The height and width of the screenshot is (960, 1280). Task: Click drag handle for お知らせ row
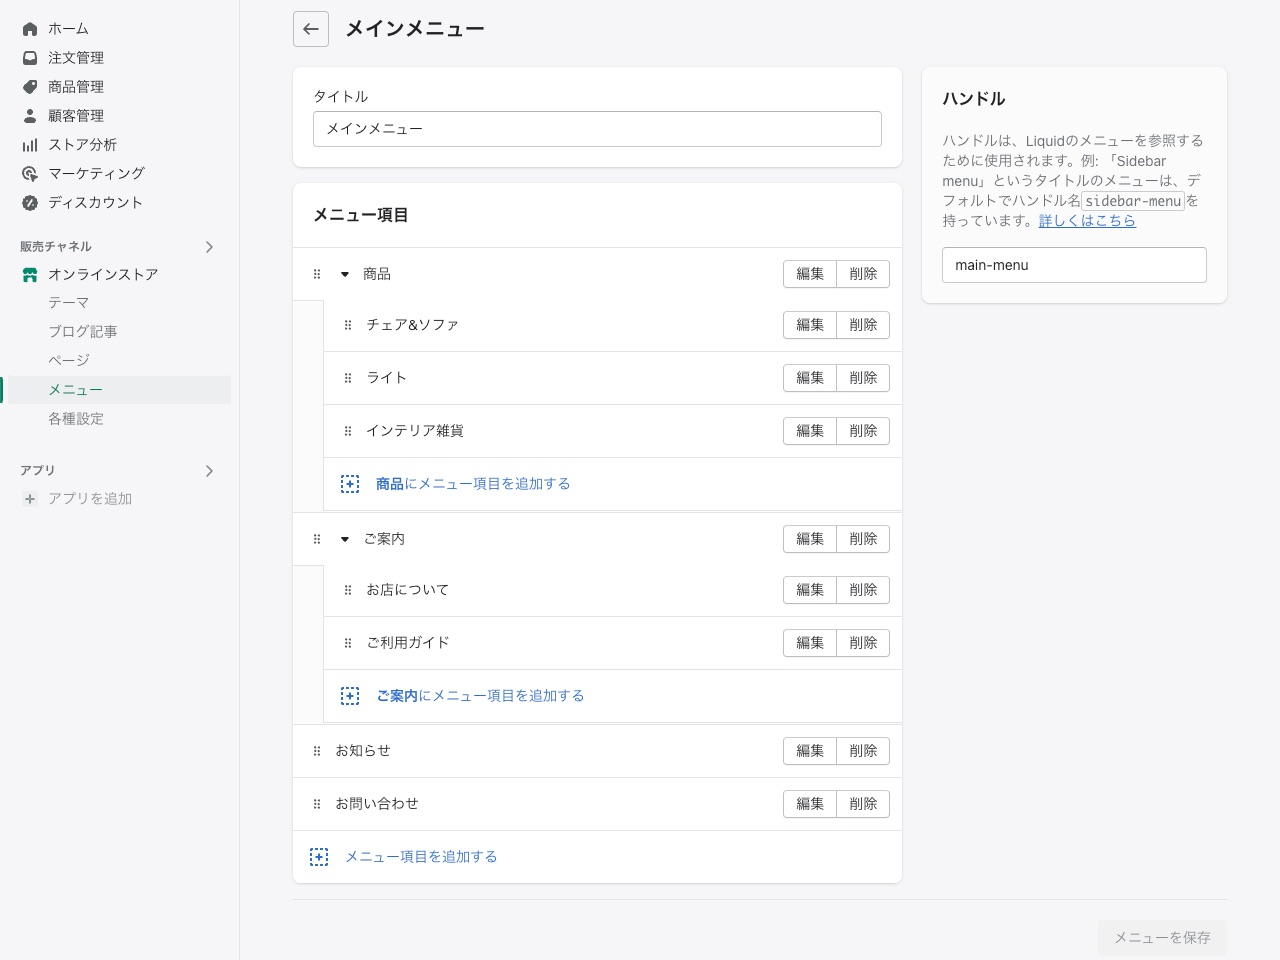click(x=317, y=751)
